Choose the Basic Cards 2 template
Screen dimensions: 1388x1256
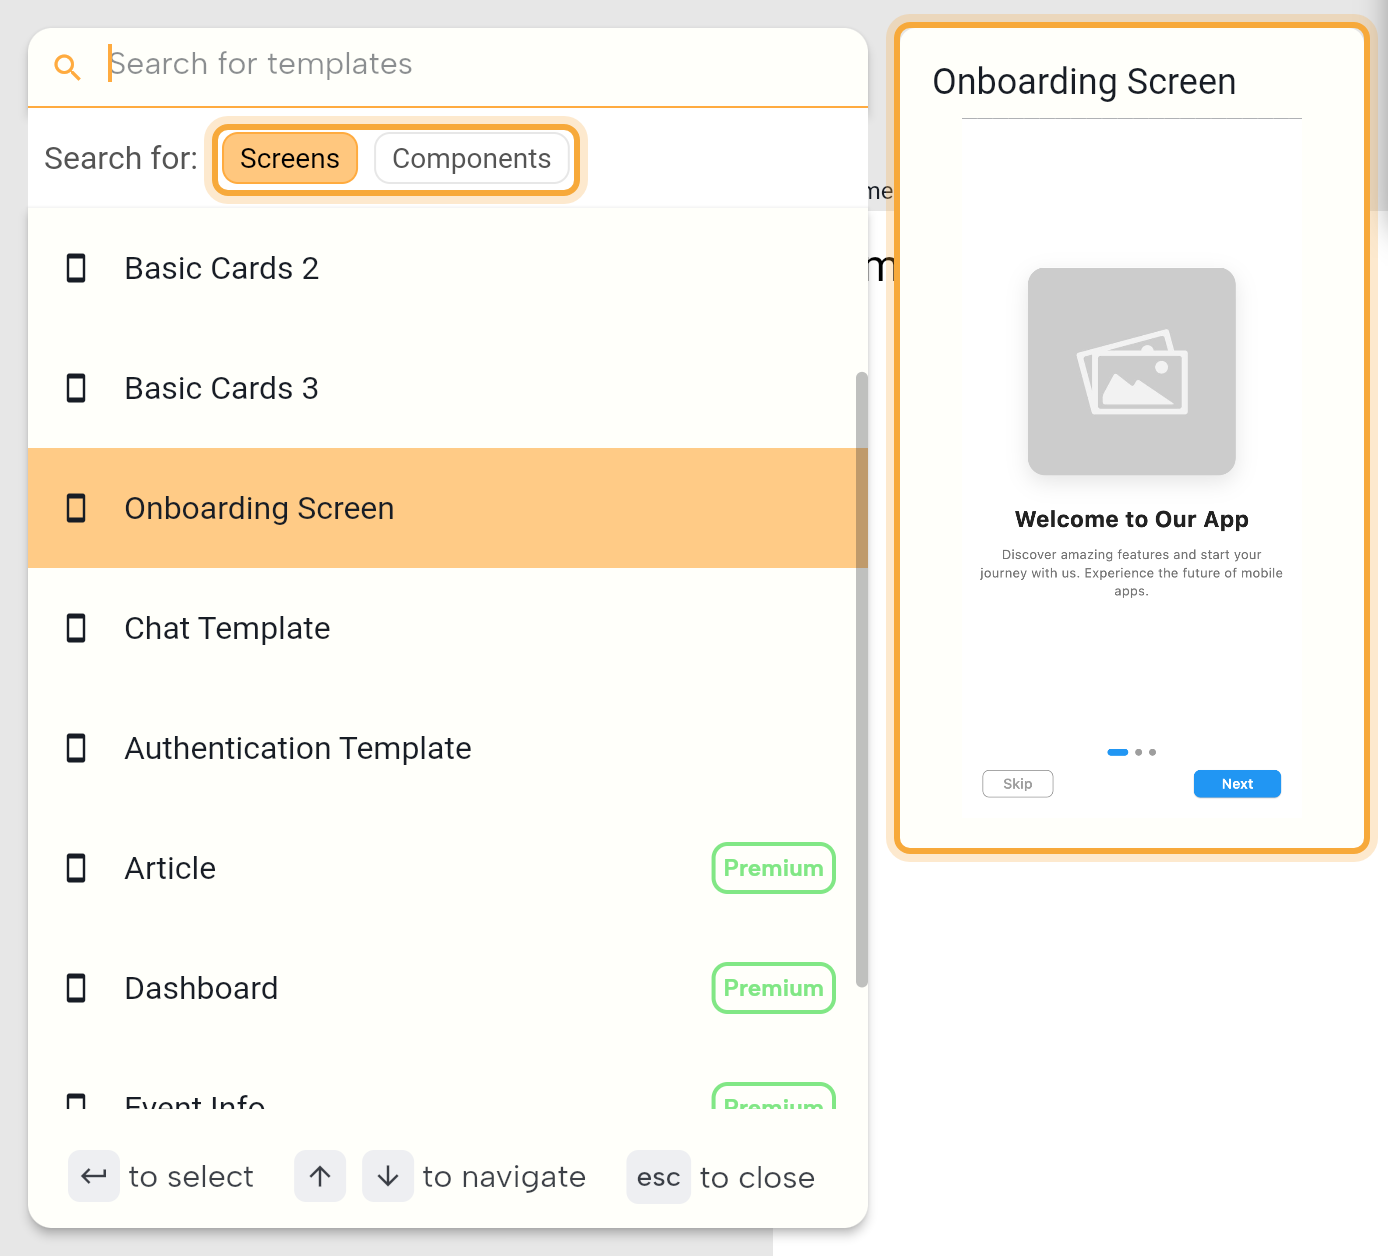448,268
